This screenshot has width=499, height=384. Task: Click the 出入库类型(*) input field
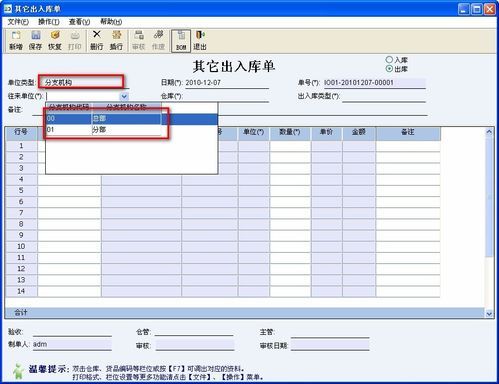coord(384,96)
